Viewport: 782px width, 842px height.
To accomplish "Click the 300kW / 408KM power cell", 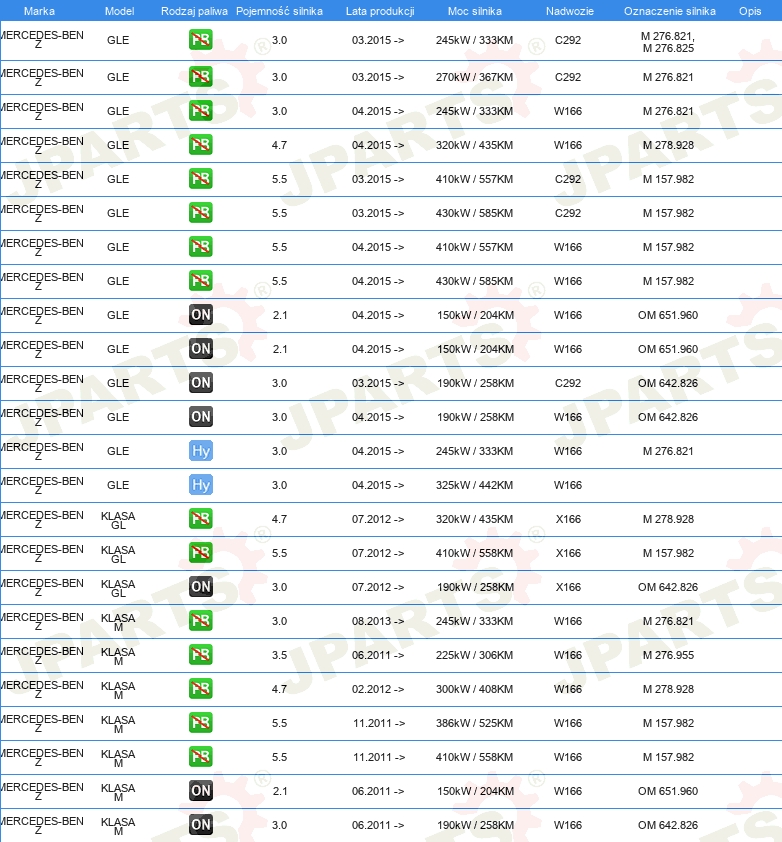I will point(474,689).
